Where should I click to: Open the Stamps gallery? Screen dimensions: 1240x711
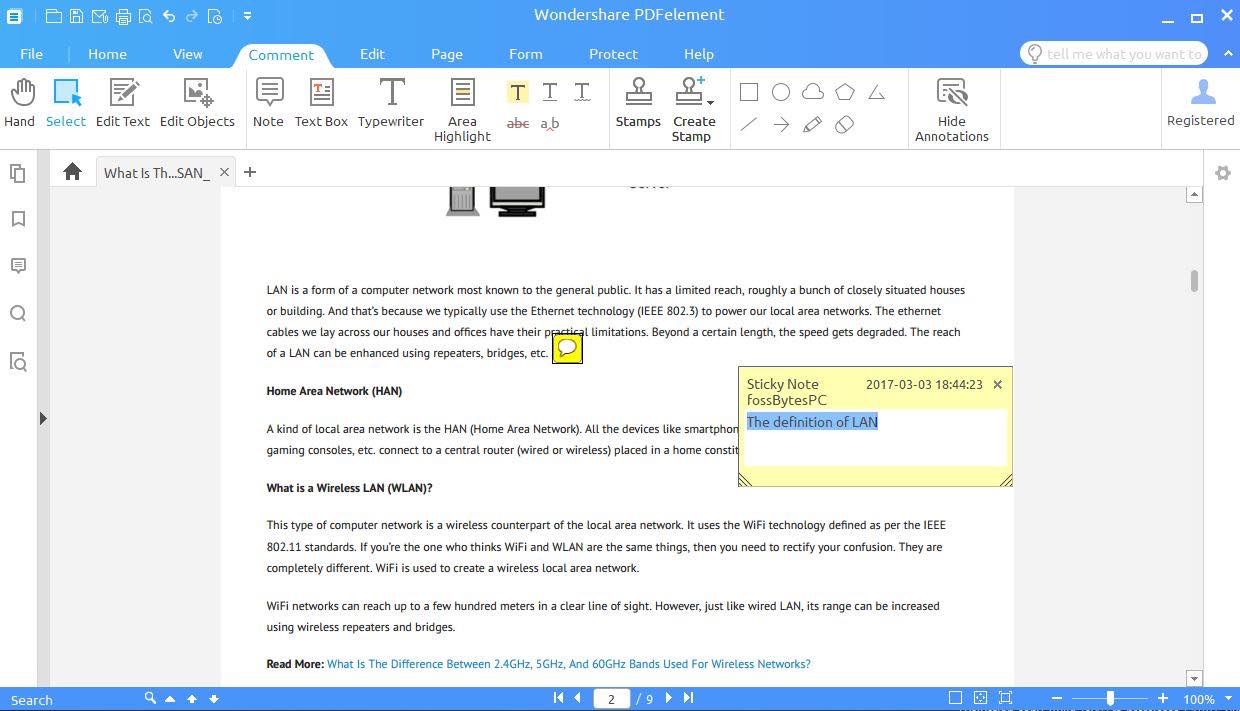coord(638,104)
